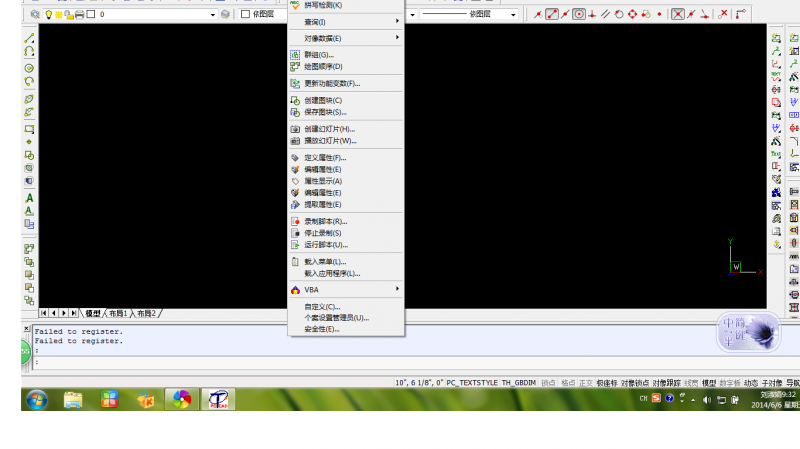Go to last layout tab arrow
This screenshot has height=449, width=800.
click(74, 313)
